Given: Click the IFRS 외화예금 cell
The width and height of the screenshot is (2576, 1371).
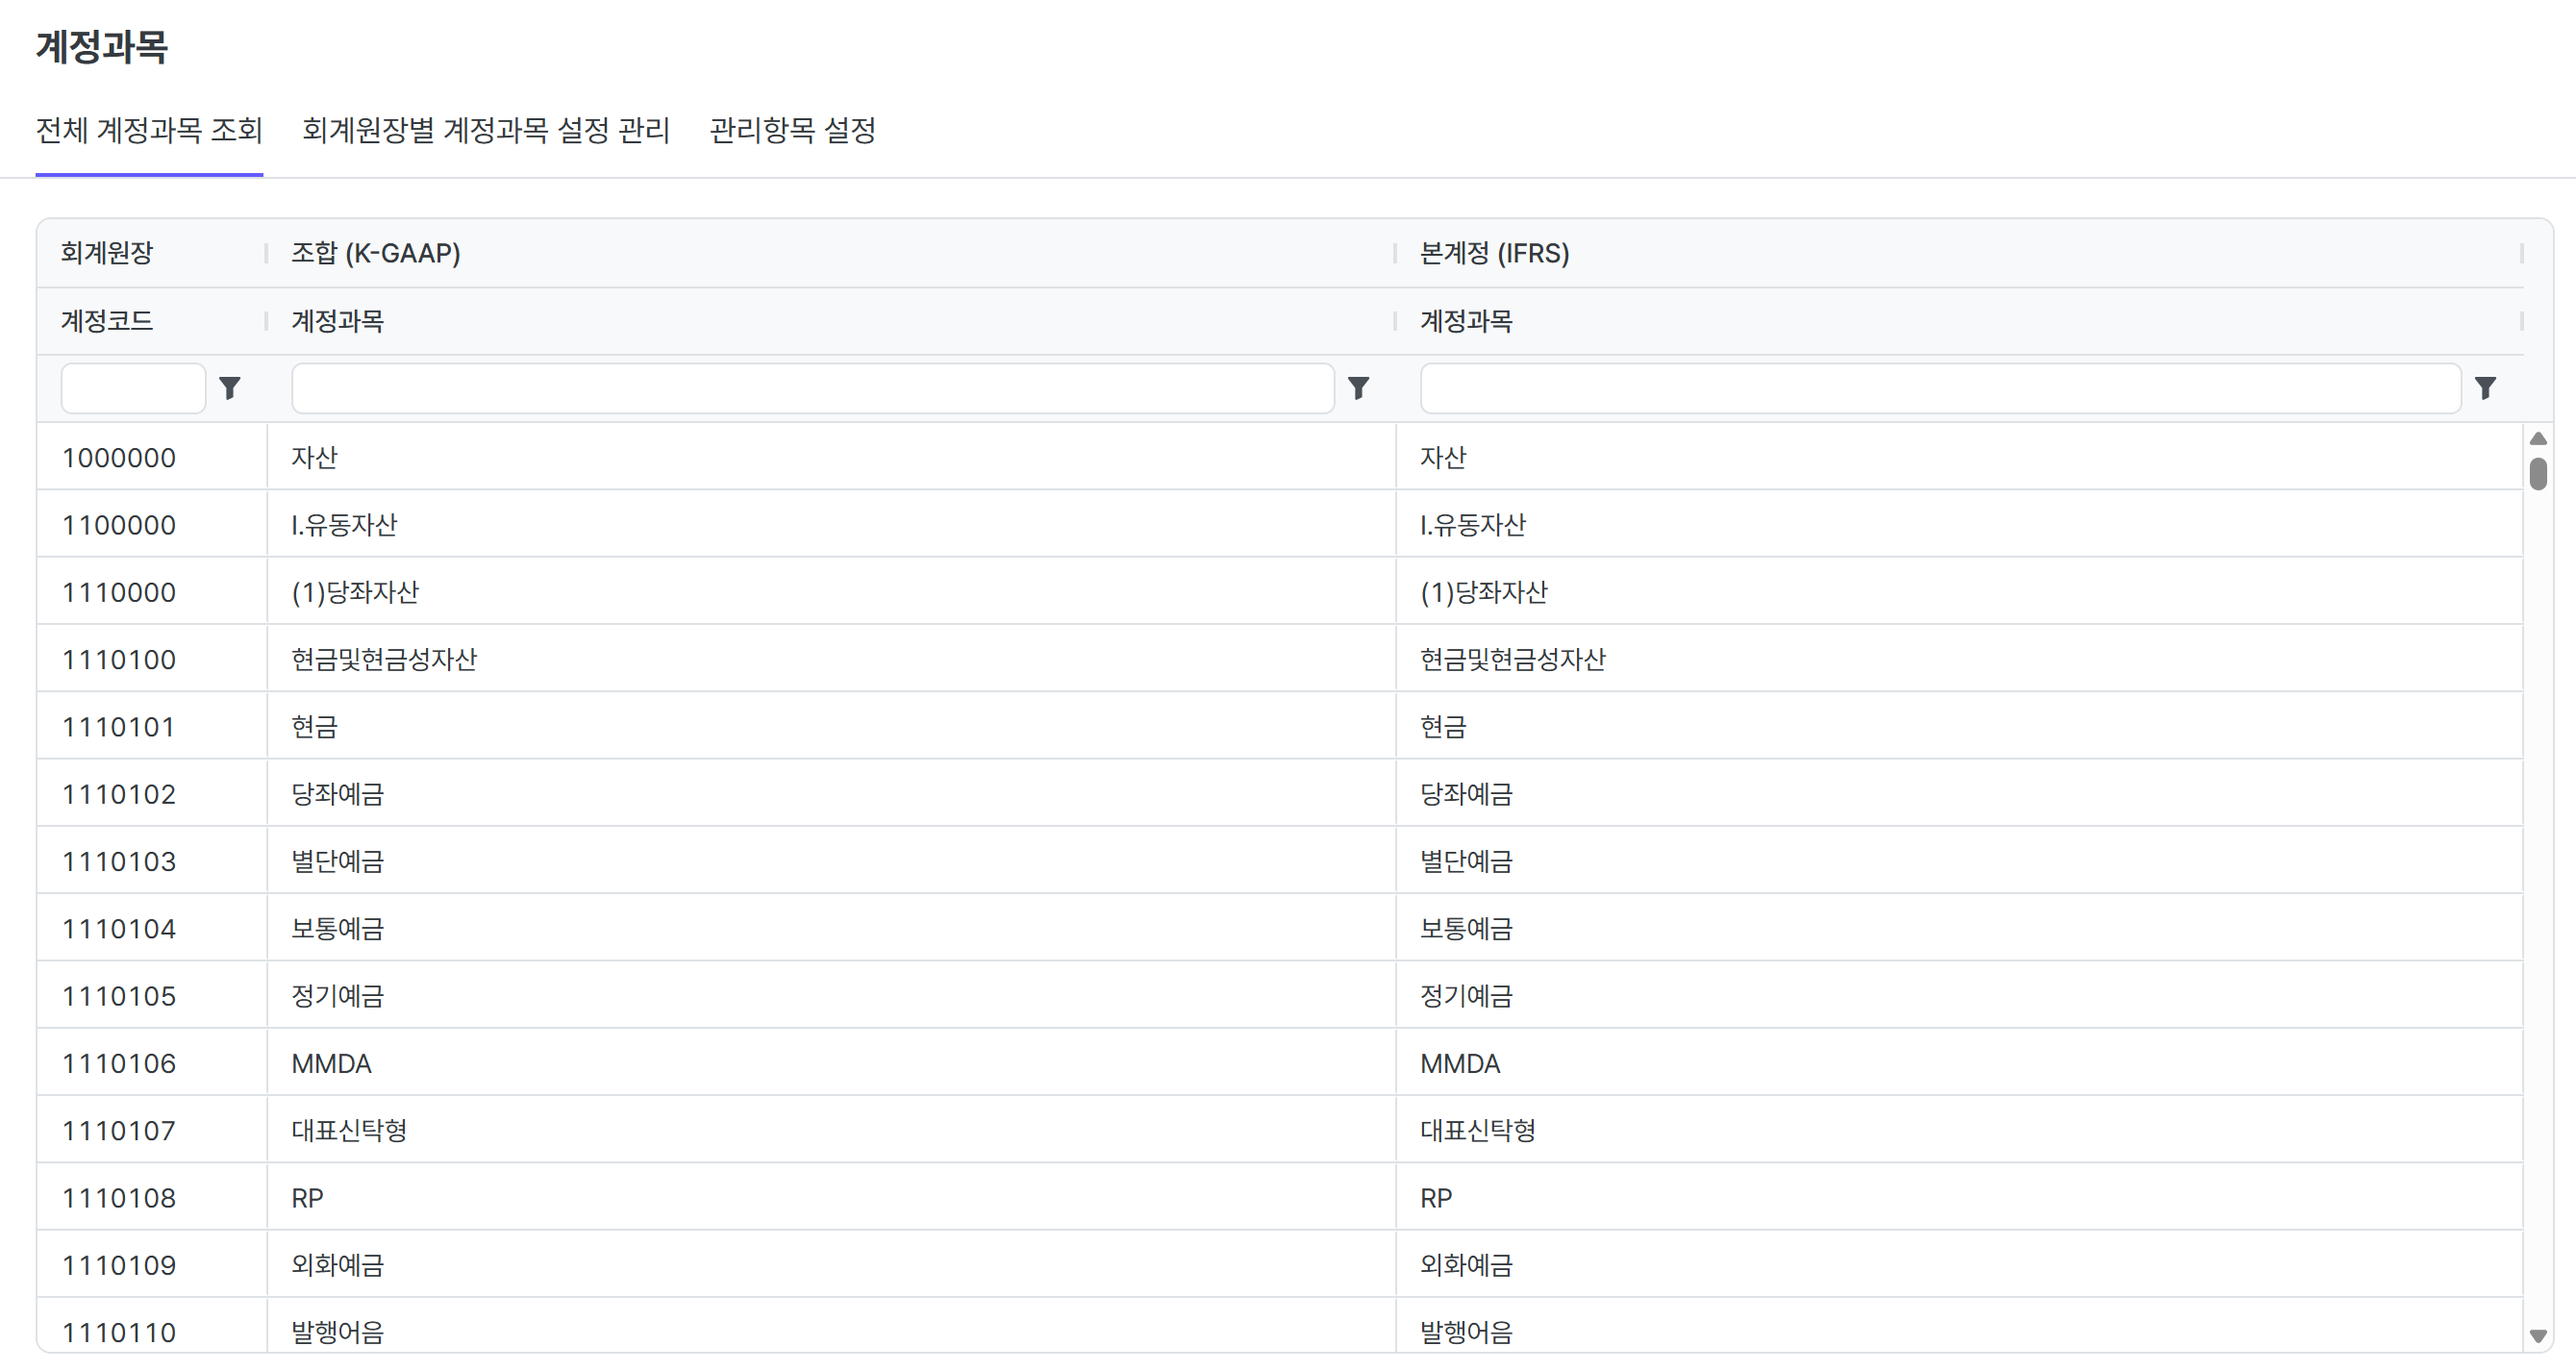Looking at the screenshot, I should click(x=1466, y=1266).
